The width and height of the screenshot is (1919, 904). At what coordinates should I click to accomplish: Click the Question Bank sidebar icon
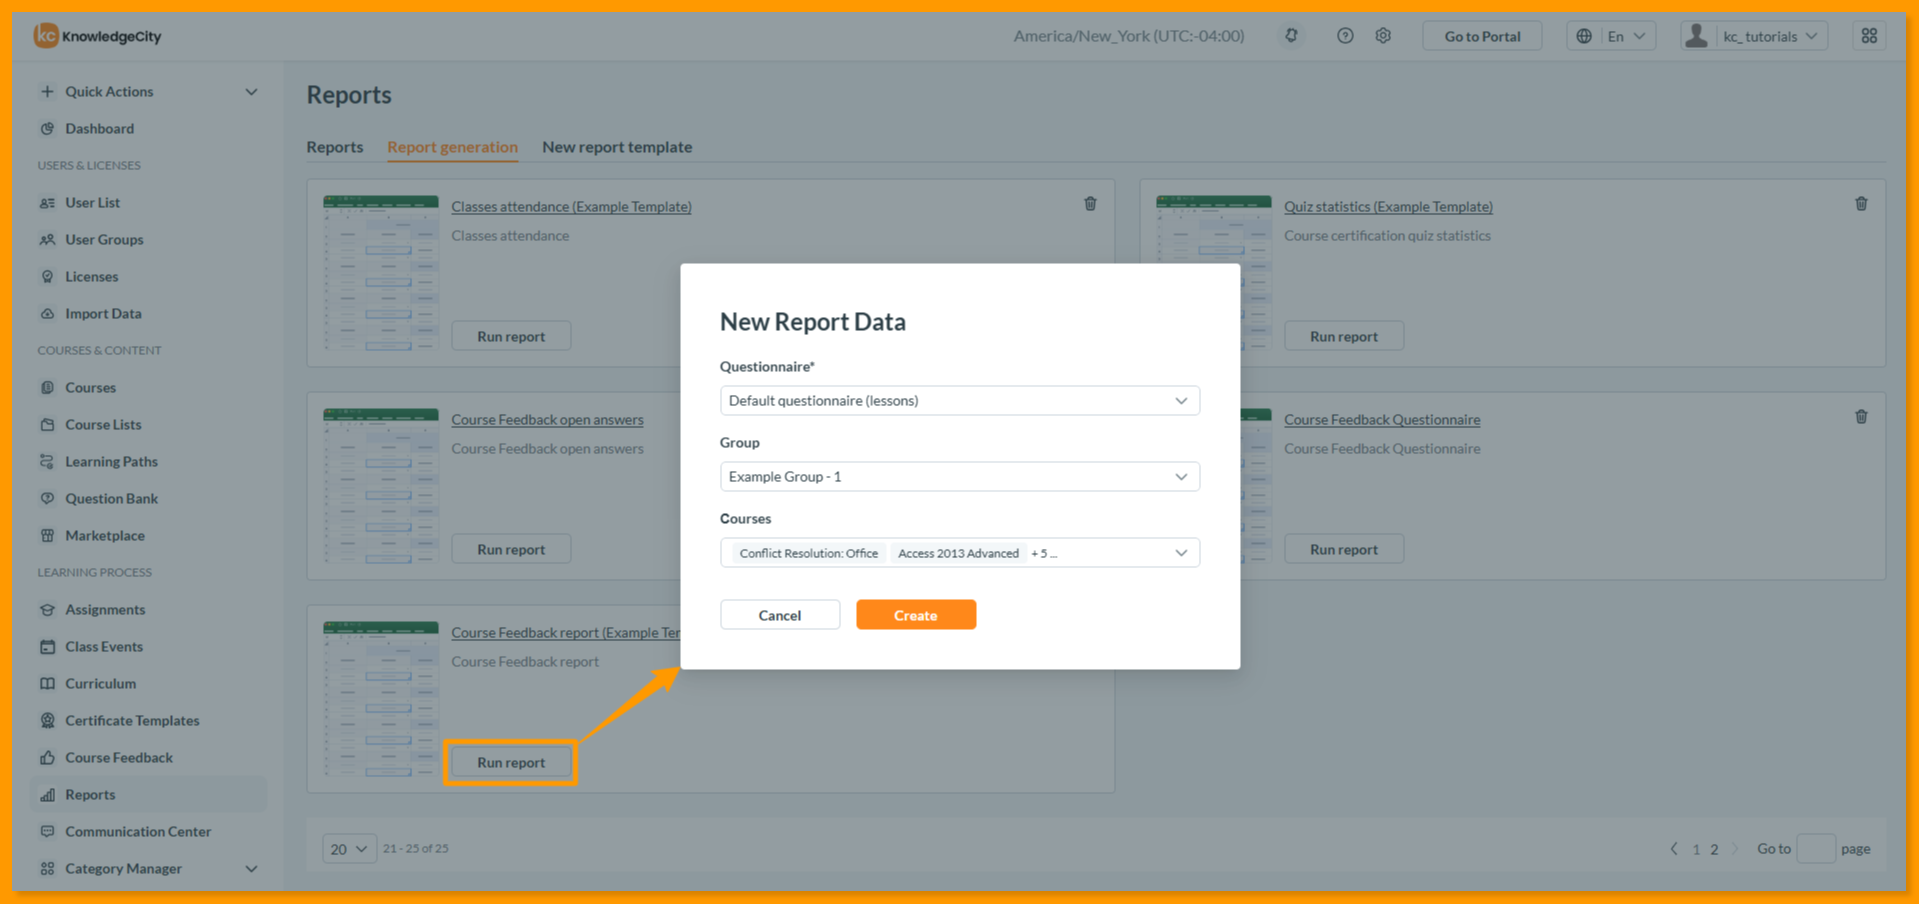coord(47,498)
